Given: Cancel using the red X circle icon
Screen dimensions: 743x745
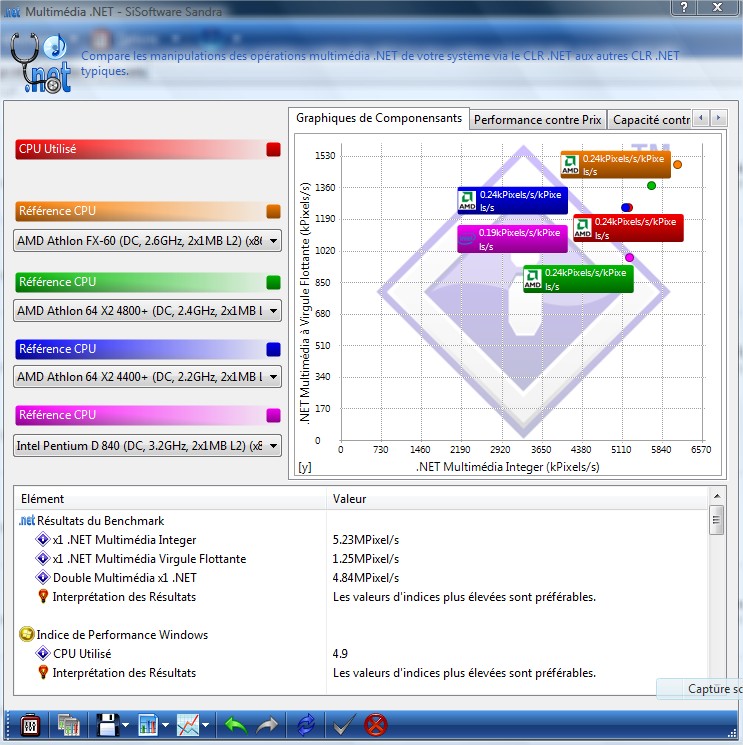Looking at the screenshot, I should [x=375, y=726].
